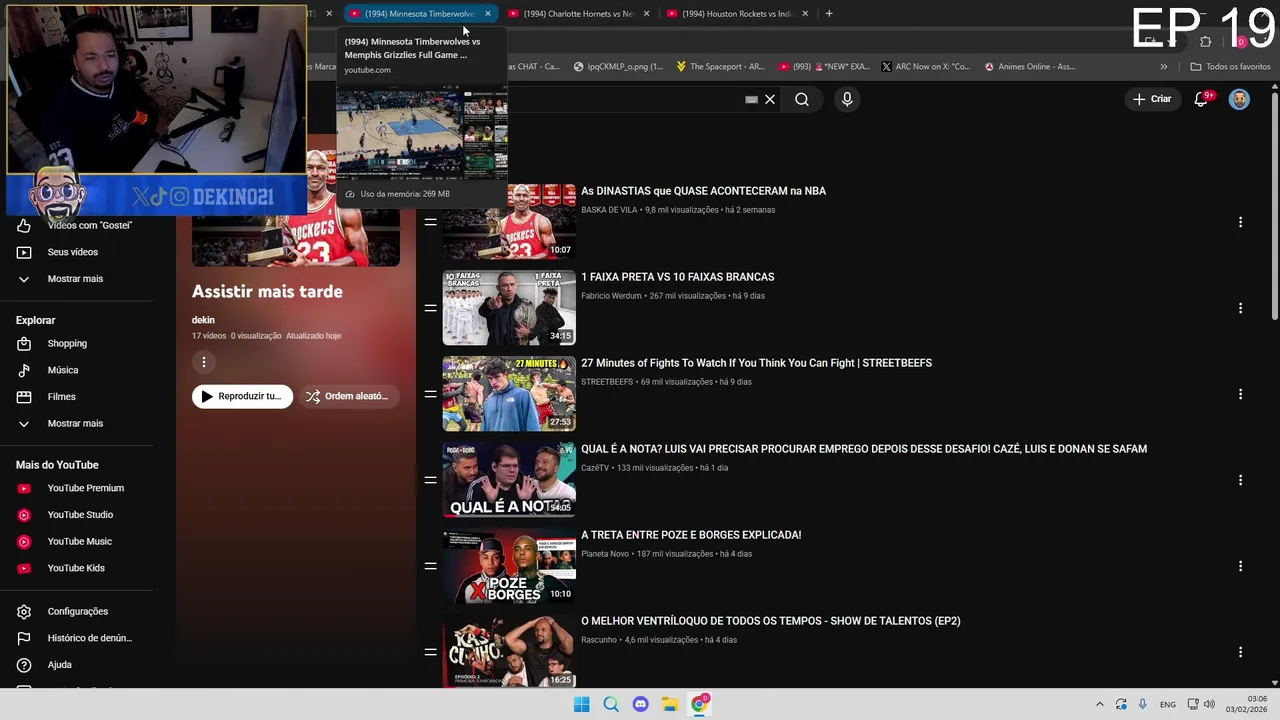The width and height of the screenshot is (1280, 720).
Task: Show hidden bookmarks with chevron button
Action: 1163,67
